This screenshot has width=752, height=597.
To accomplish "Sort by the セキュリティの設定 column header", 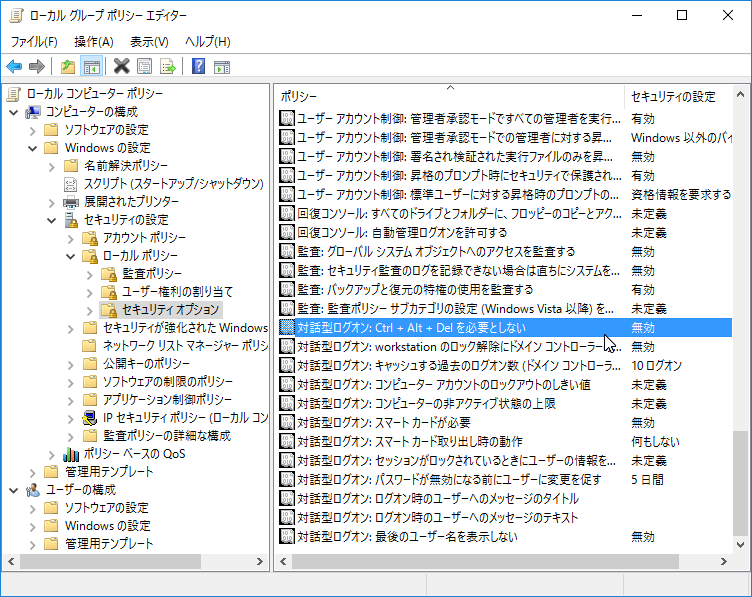I will tap(678, 96).
